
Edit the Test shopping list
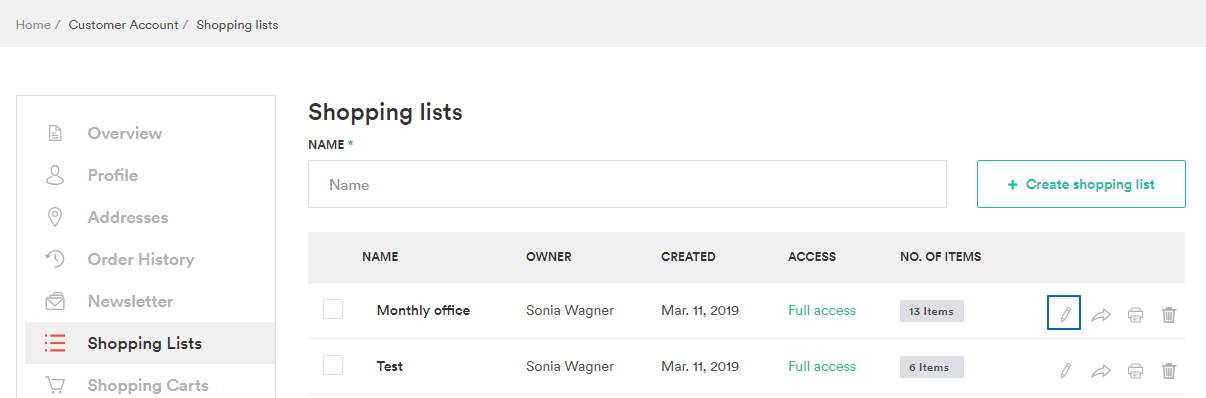[x=1065, y=371]
